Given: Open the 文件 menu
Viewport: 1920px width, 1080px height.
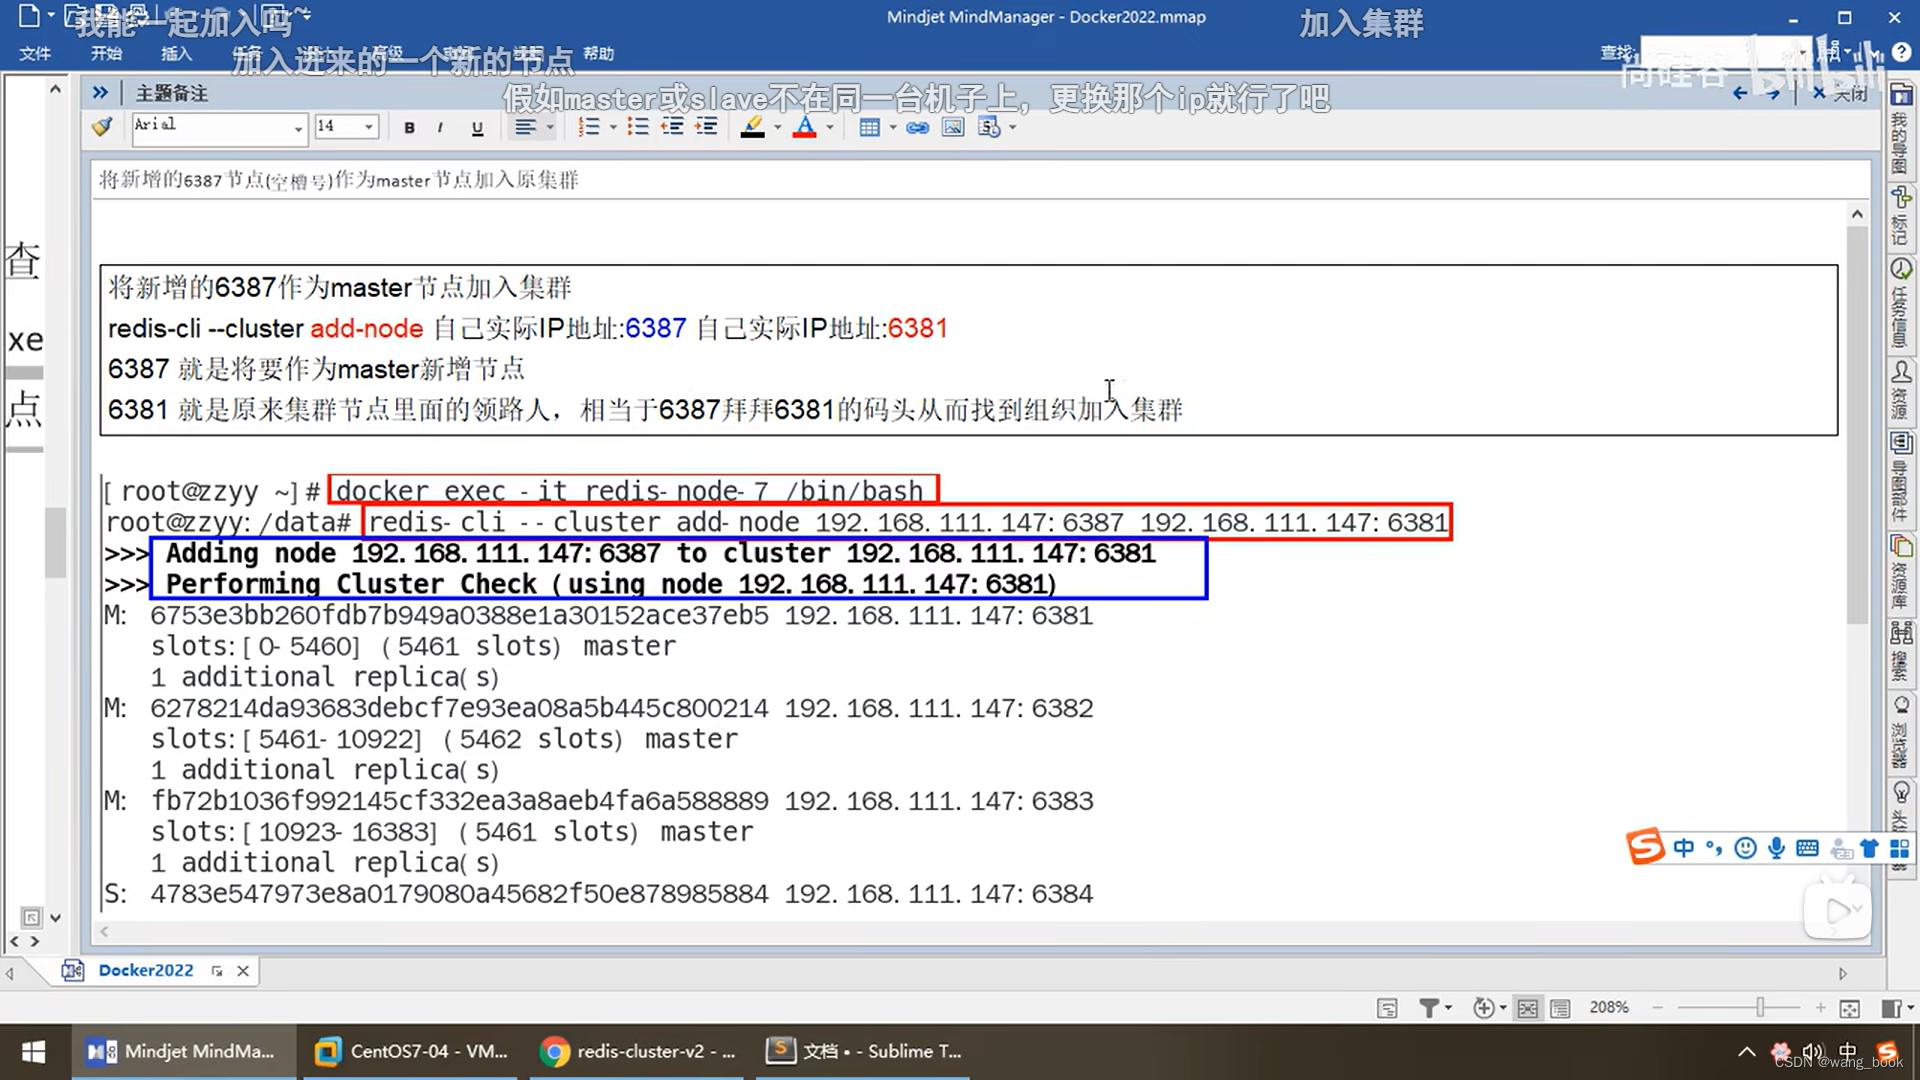Looking at the screenshot, I should coord(35,54).
